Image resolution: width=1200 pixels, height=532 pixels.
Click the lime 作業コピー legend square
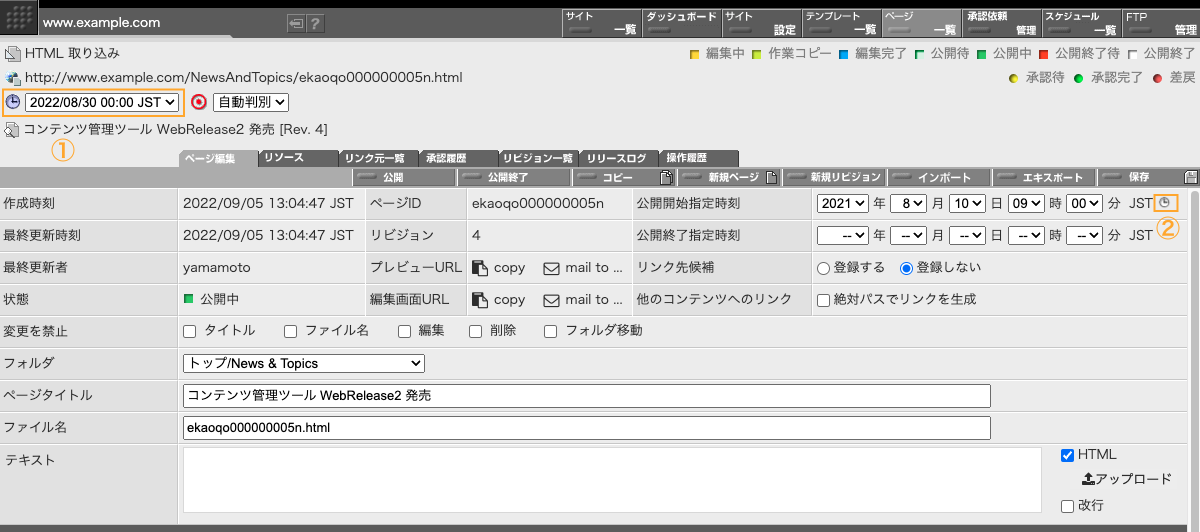[757, 54]
